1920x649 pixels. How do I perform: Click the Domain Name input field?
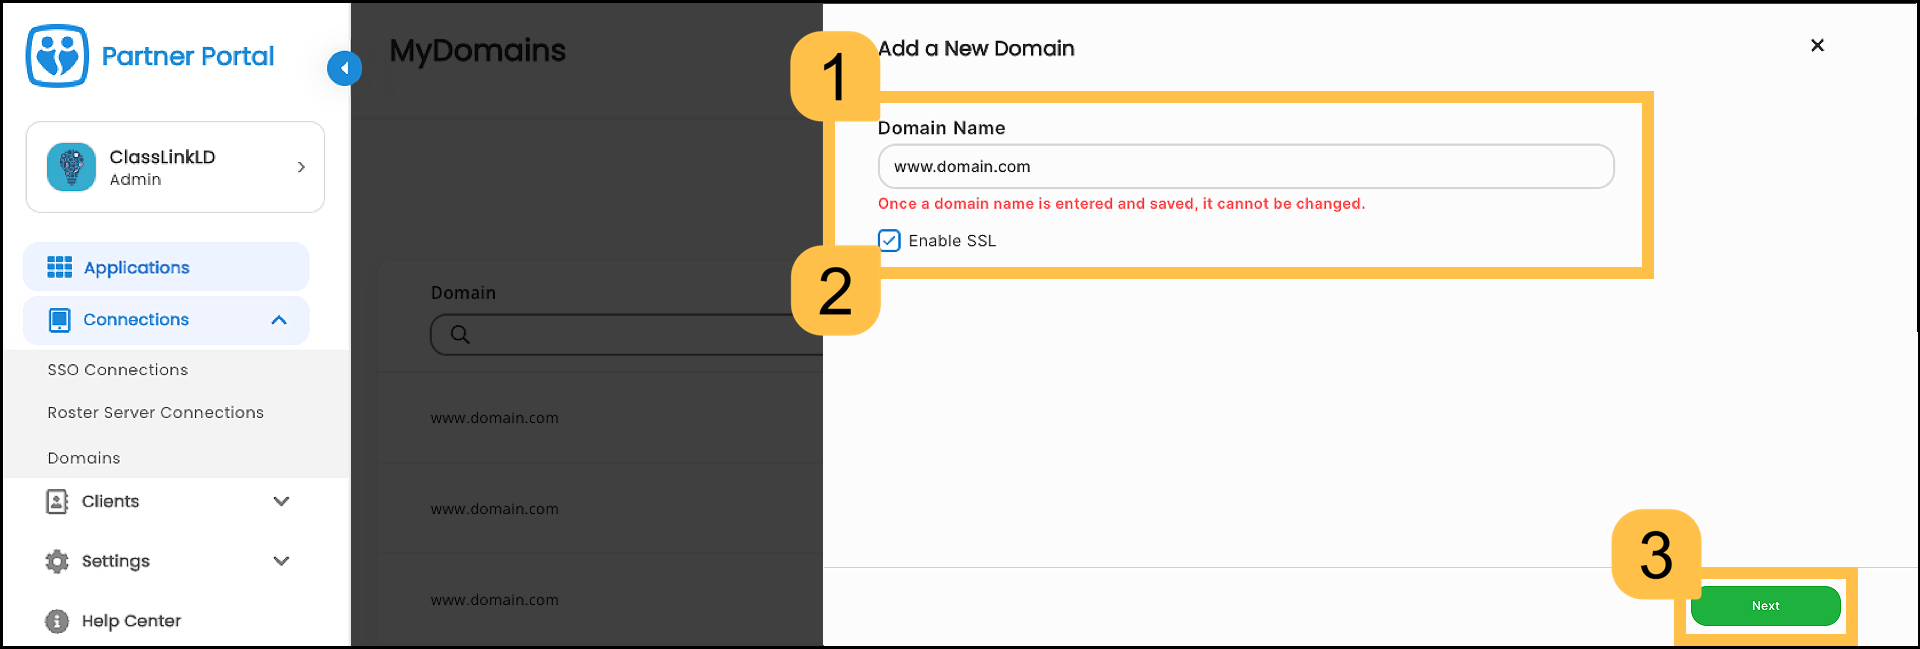click(x=1245, y=167)
